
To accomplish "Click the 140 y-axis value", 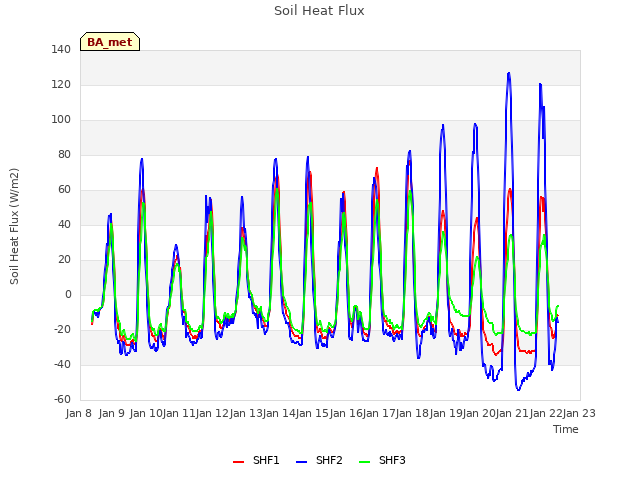I will [x=61, y=49].
